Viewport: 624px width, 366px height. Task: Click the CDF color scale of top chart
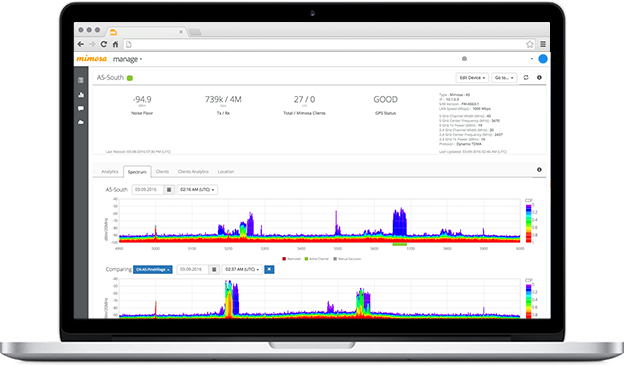click(528, 224)
